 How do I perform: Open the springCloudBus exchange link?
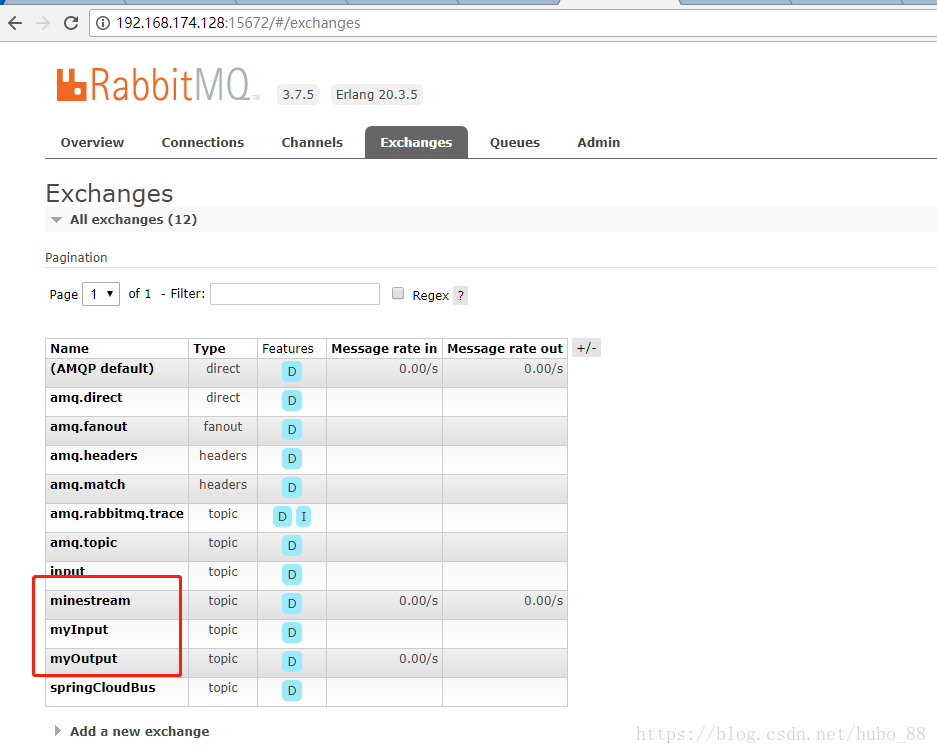102,688
